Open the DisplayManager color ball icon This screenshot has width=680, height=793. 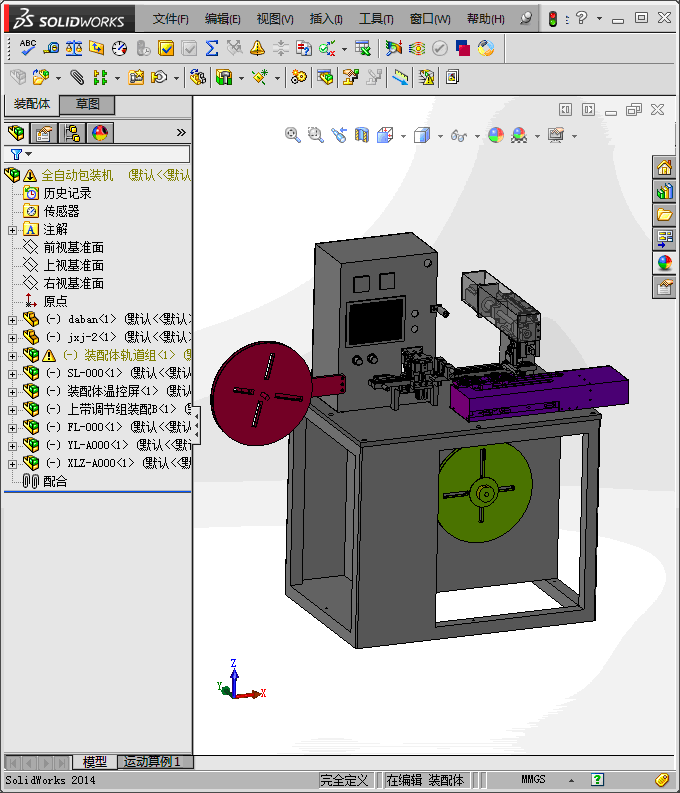tap(100, 133)
